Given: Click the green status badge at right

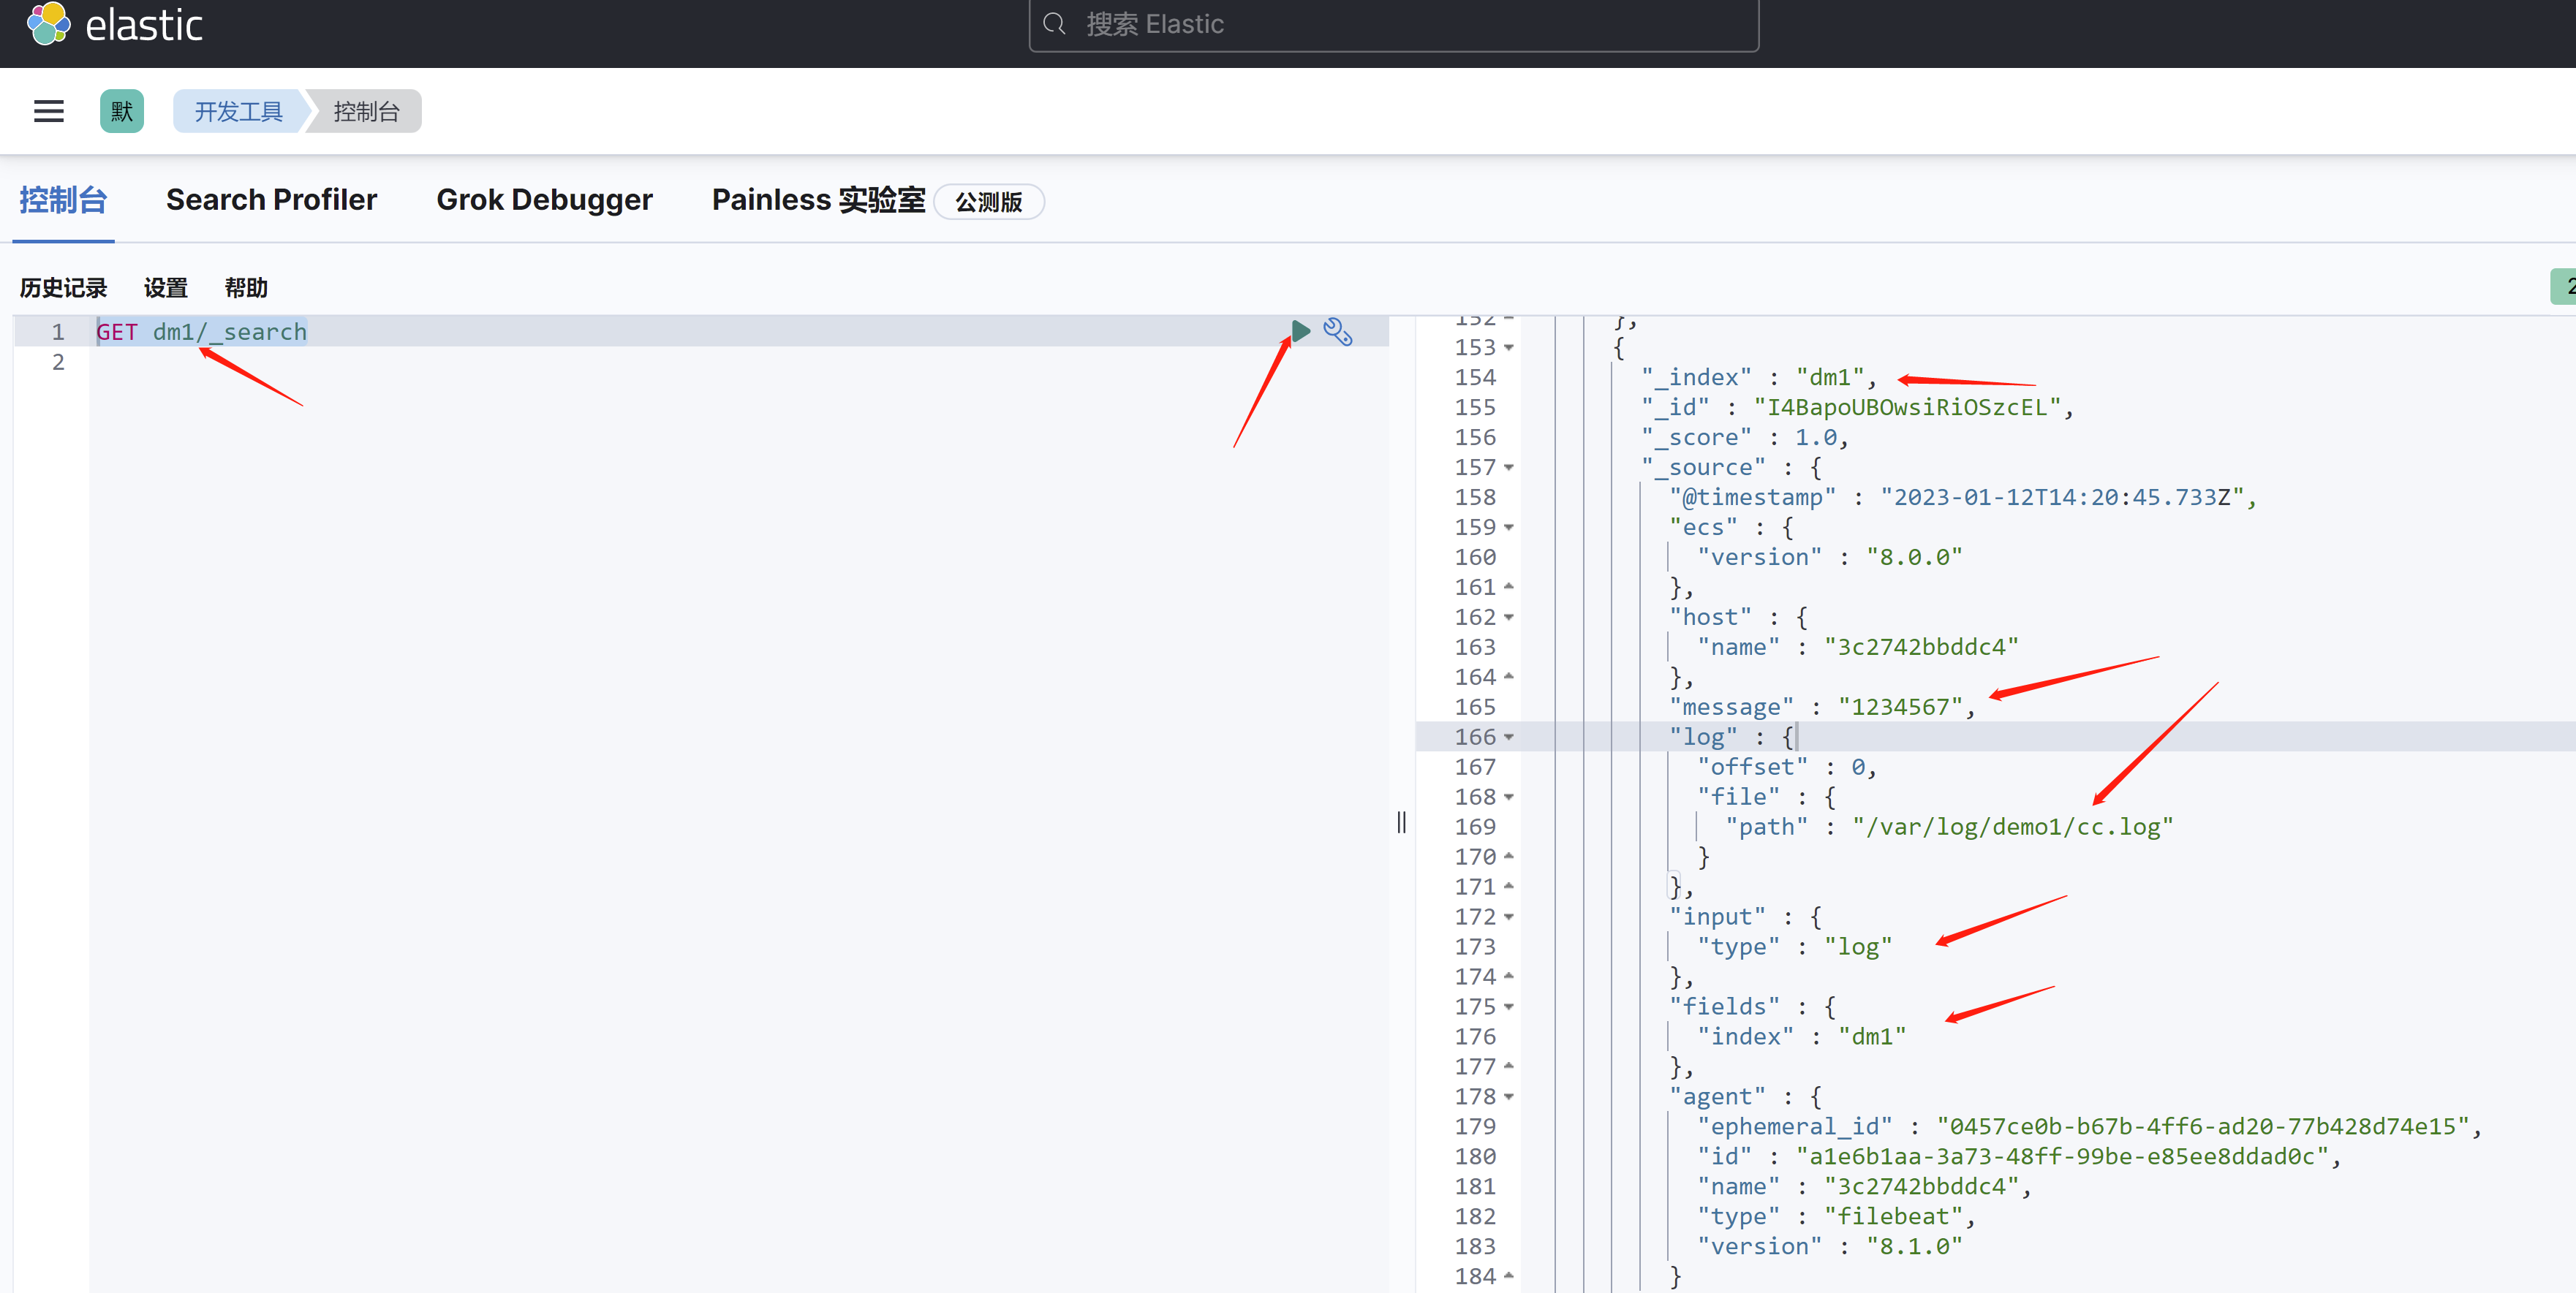Looking at the screenshot, I should 2564,286.
